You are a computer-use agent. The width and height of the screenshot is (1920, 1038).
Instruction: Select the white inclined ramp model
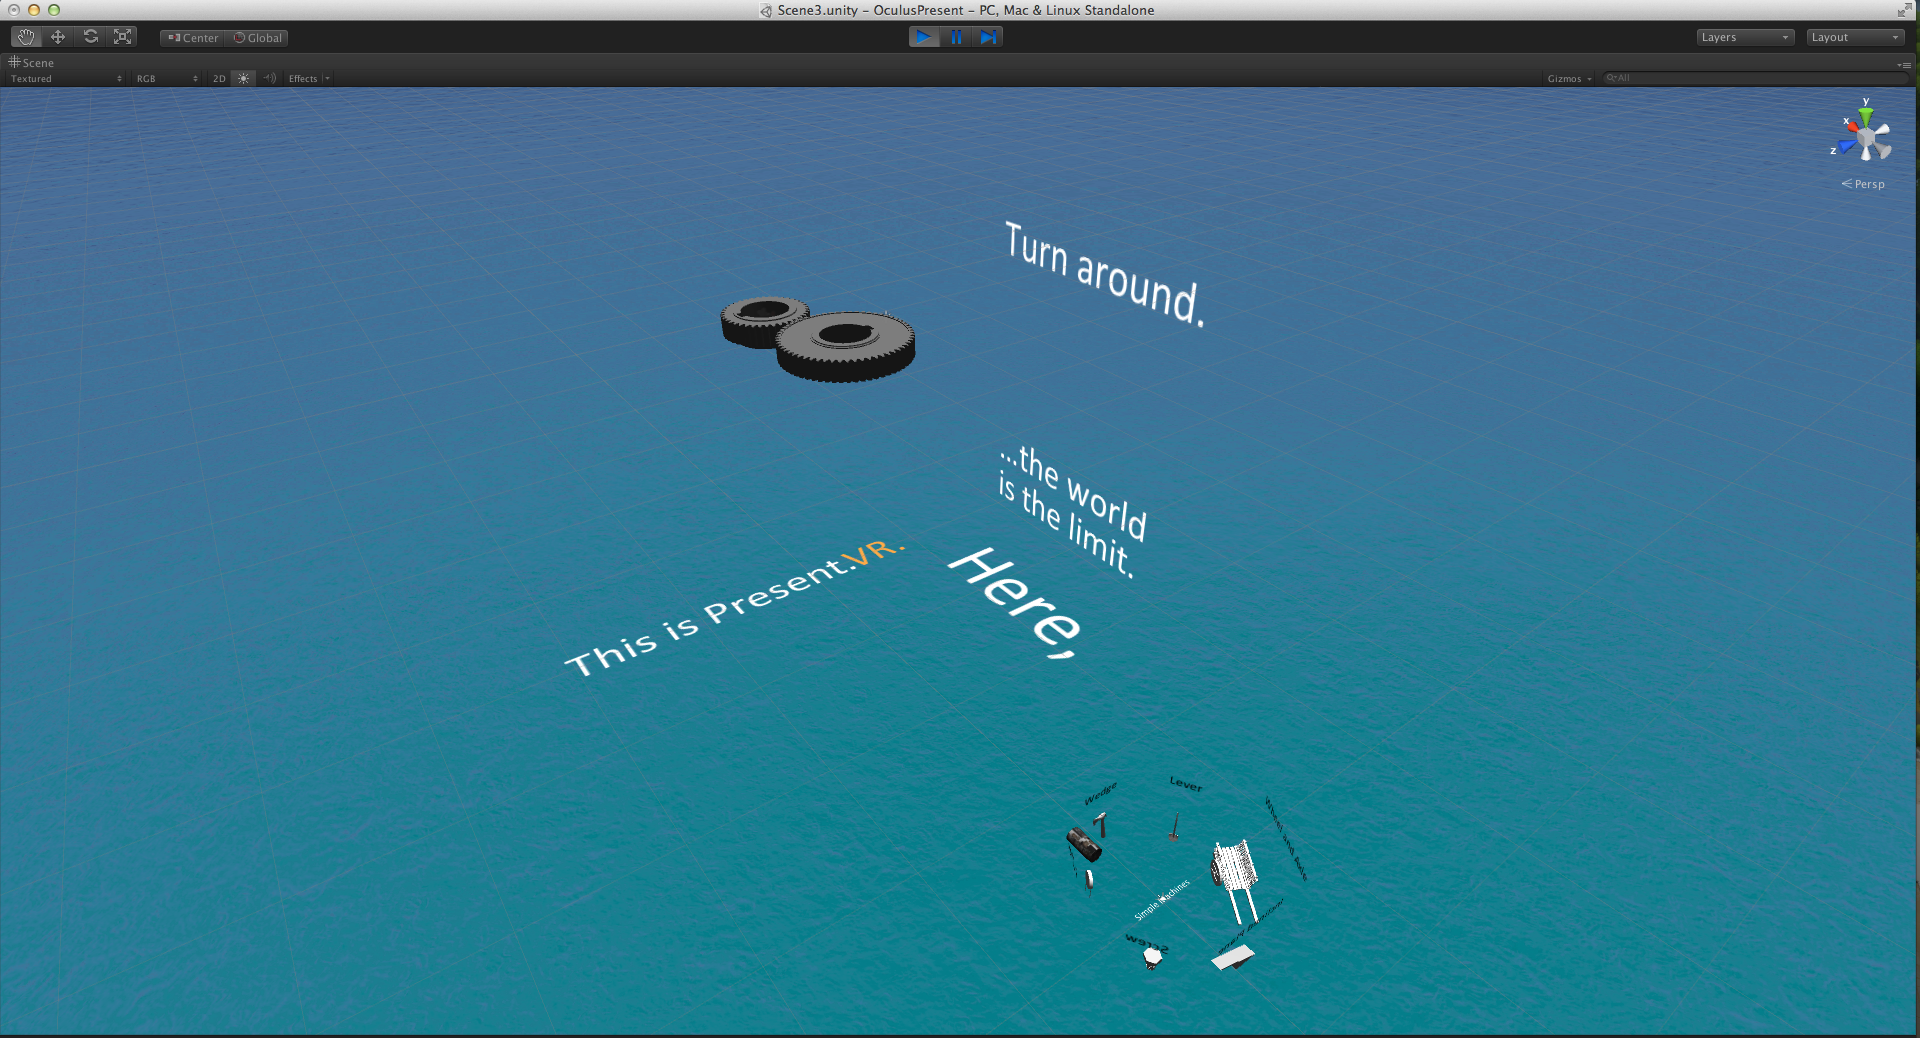(1233, 958)
